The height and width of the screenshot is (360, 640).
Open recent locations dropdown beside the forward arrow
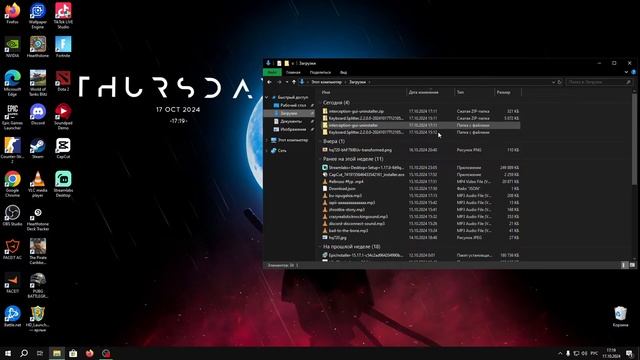(287, 82)
